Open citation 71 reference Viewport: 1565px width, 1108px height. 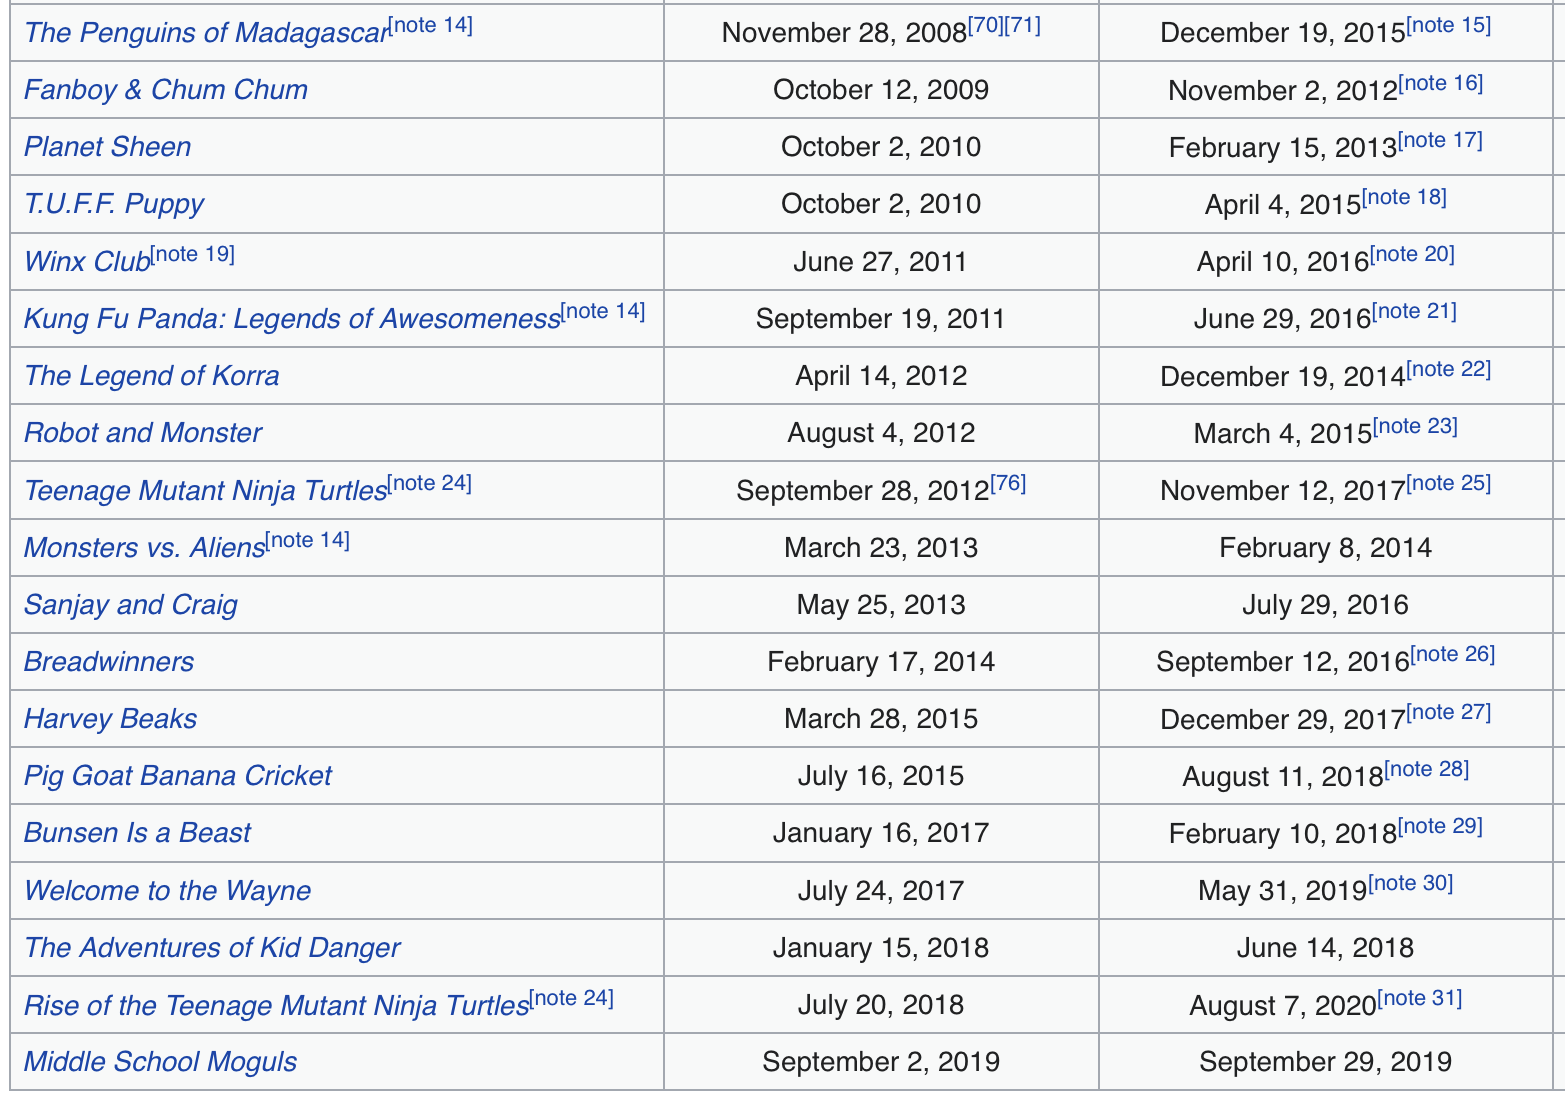point(1023,25)
